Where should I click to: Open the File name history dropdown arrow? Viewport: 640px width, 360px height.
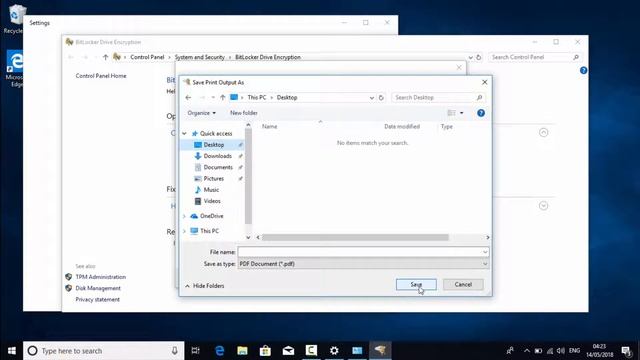point(485,252)
